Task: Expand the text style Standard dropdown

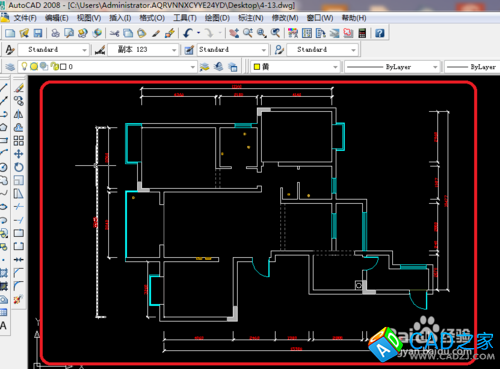Action: point(53,50)
